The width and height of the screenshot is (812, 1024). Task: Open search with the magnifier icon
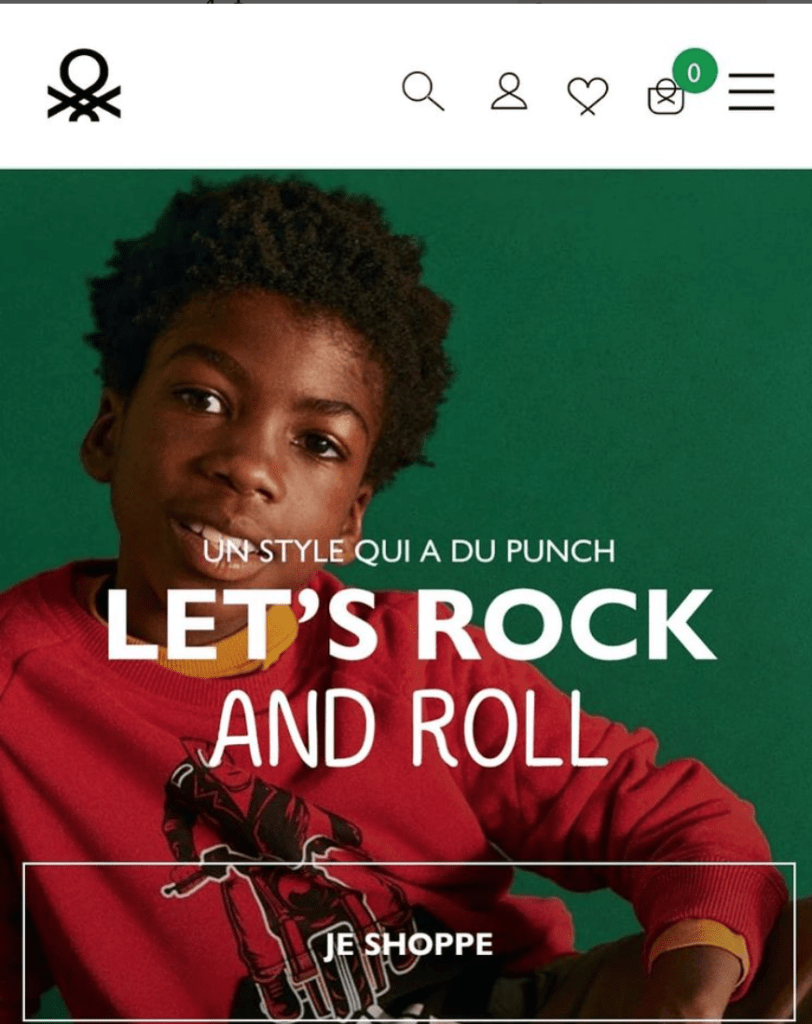(x=423, y=91)
